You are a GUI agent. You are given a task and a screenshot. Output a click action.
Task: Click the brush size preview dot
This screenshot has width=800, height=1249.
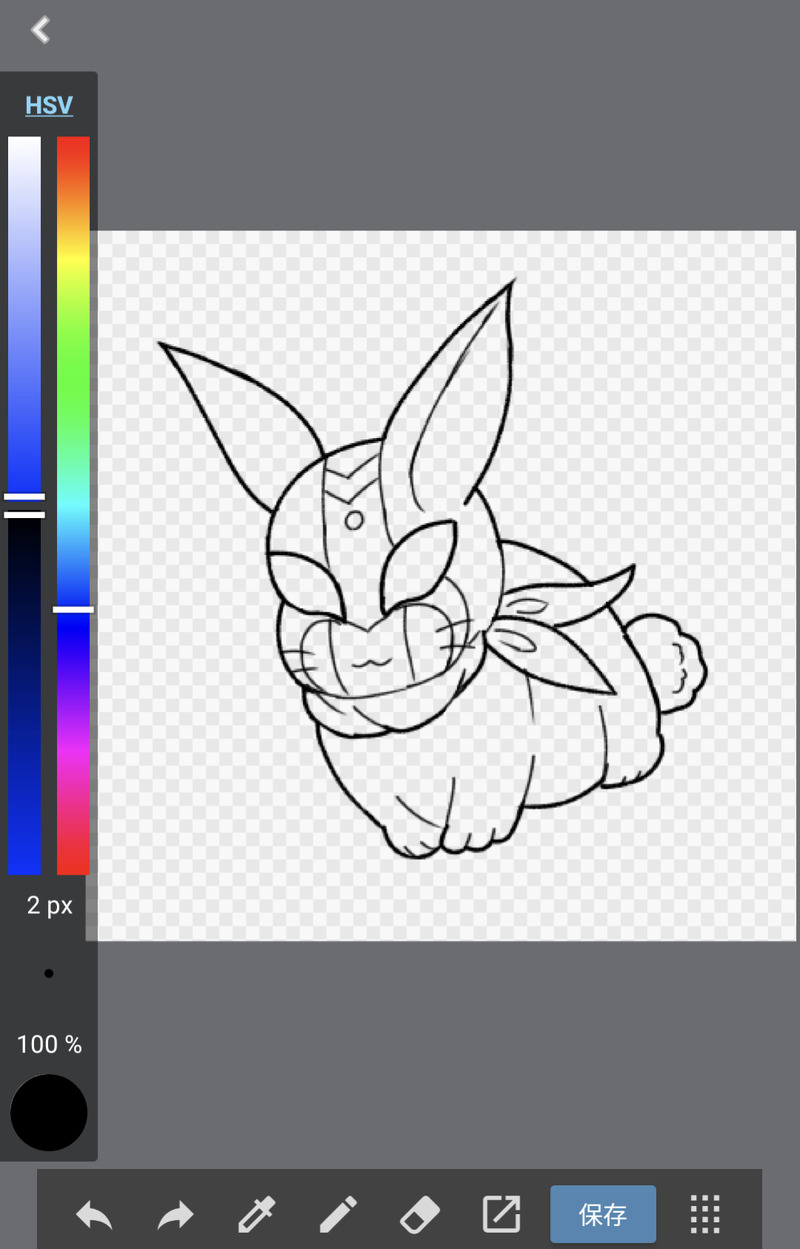(x=49, y=973)
